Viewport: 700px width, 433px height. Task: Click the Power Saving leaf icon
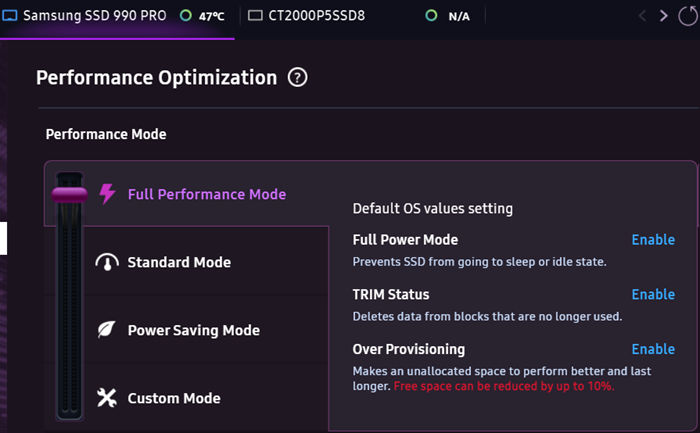pyautogui.click(x=107, y=330)
